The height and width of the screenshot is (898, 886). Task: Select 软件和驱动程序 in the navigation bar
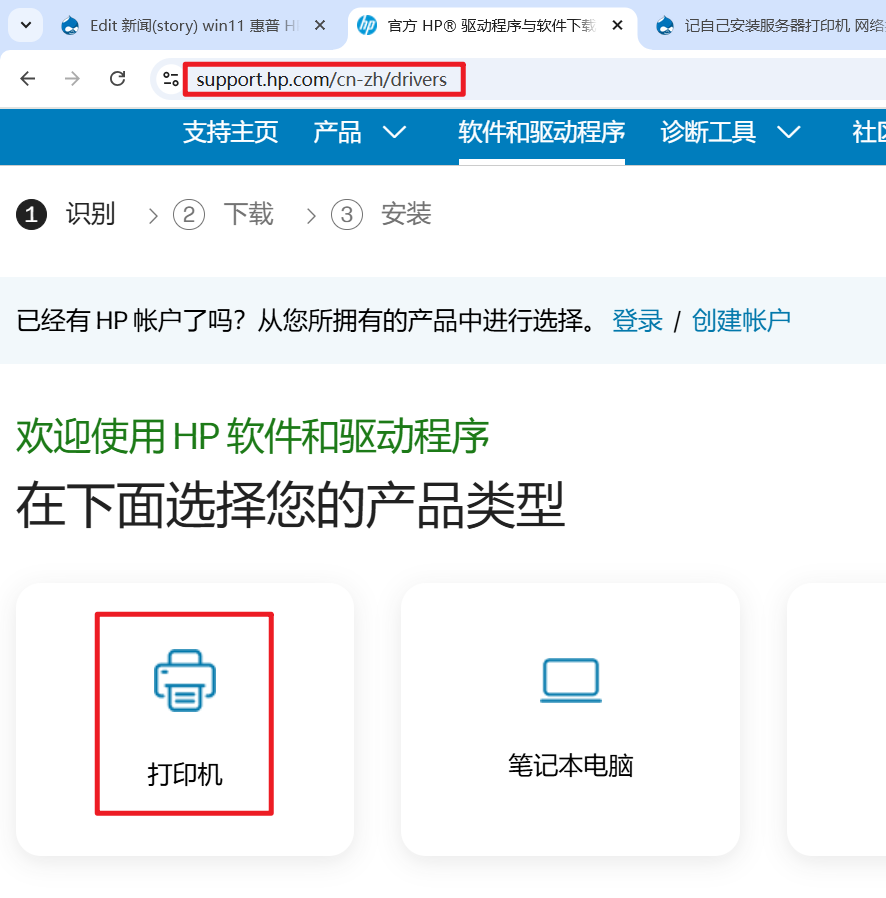541,132
